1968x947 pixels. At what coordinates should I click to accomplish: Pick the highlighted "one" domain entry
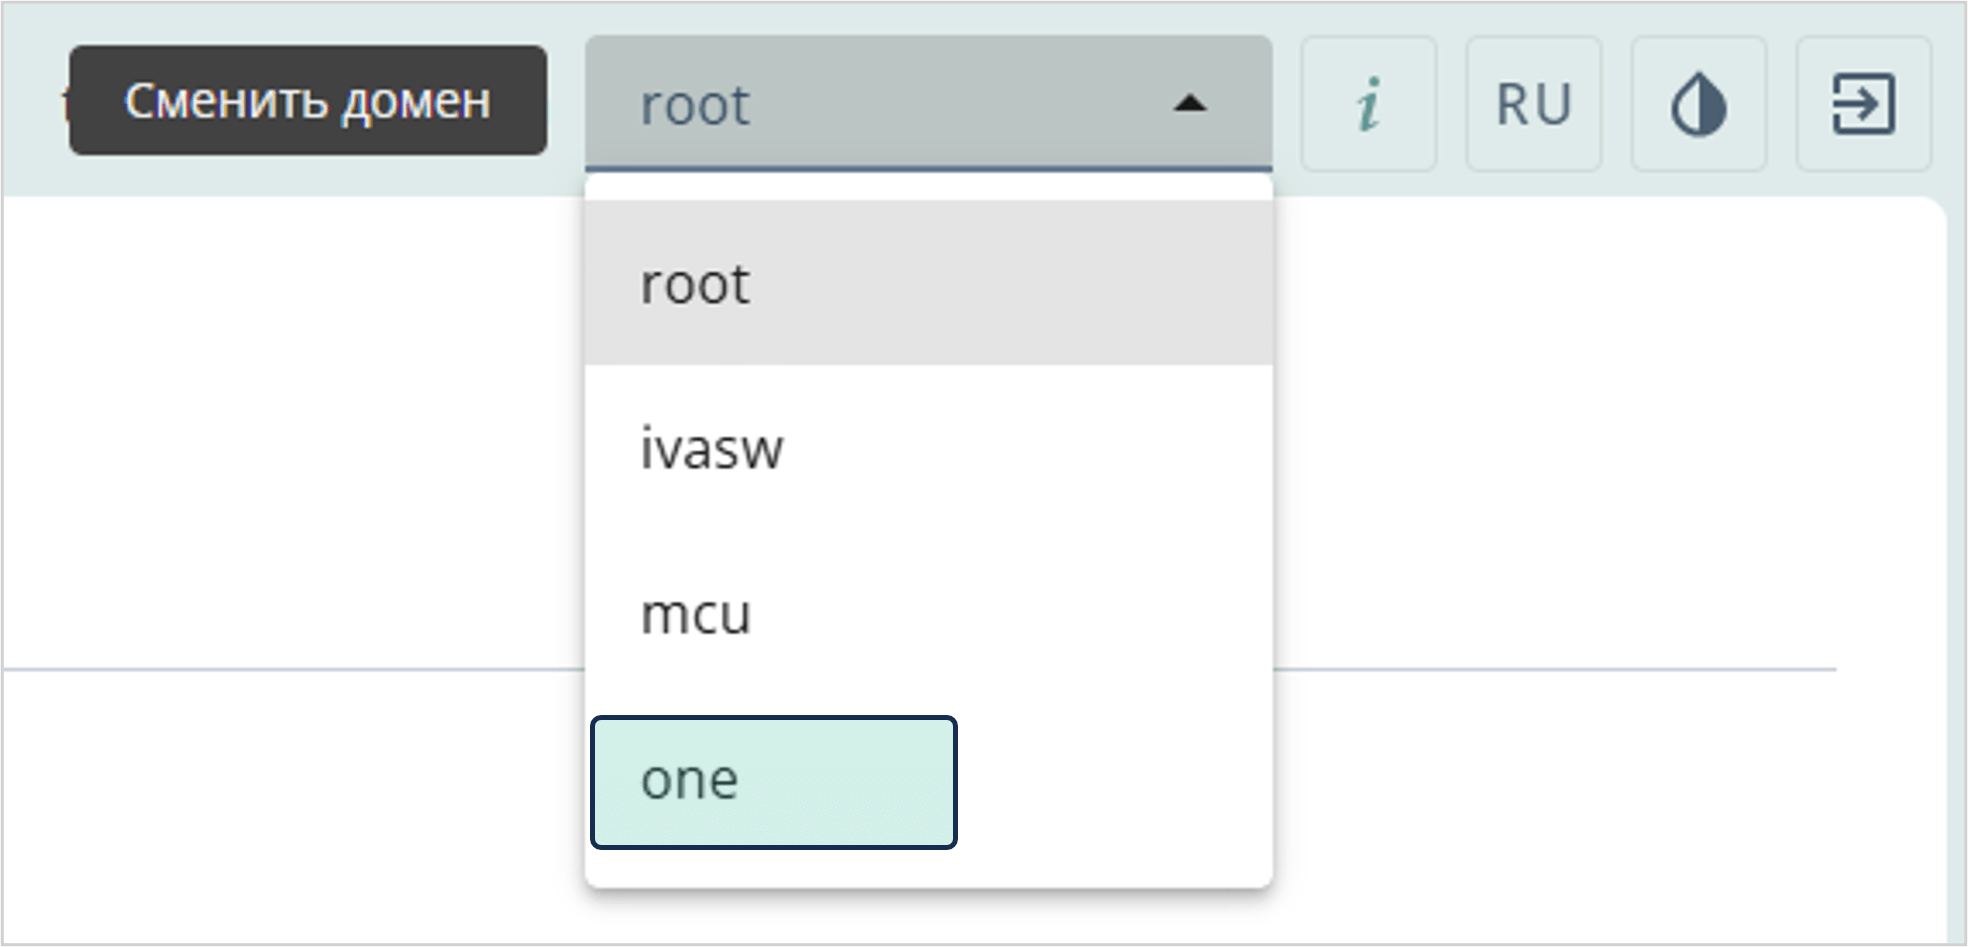pos(773,782)
